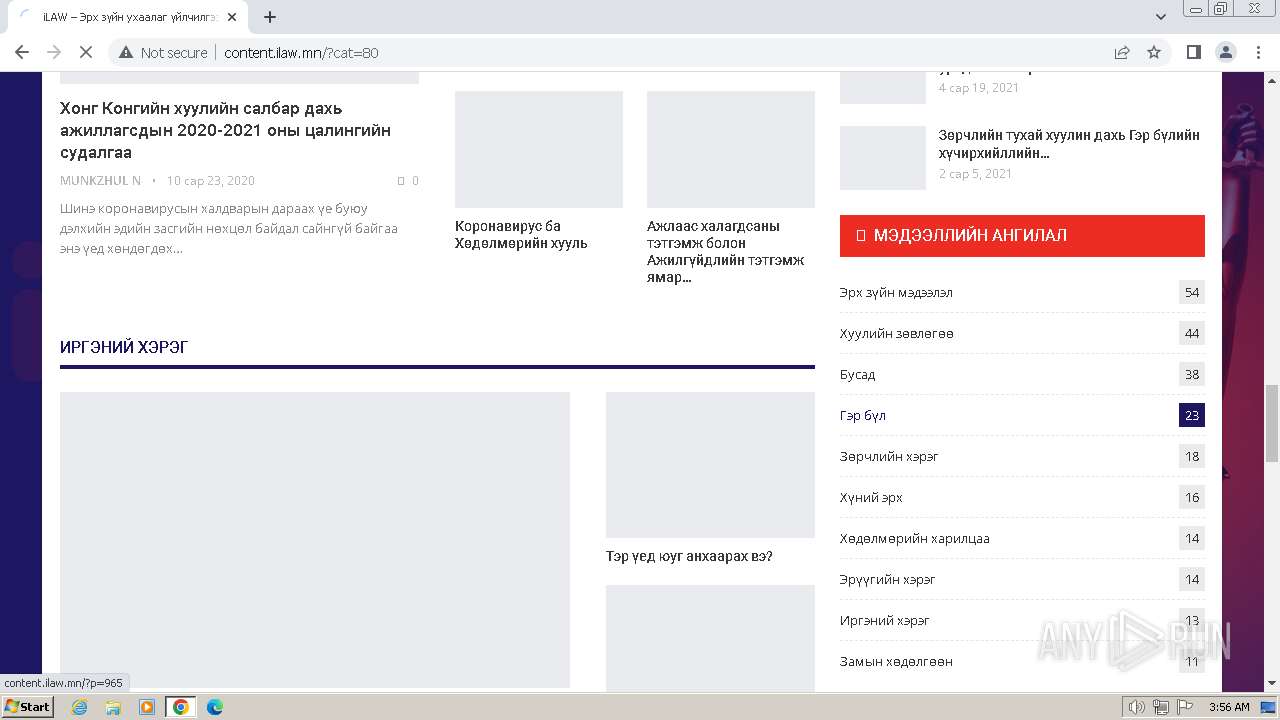The width and height of the screenshot is (1280, 720).
Task: Open author MUNKZHUL N profile
Action: (100, 181)
